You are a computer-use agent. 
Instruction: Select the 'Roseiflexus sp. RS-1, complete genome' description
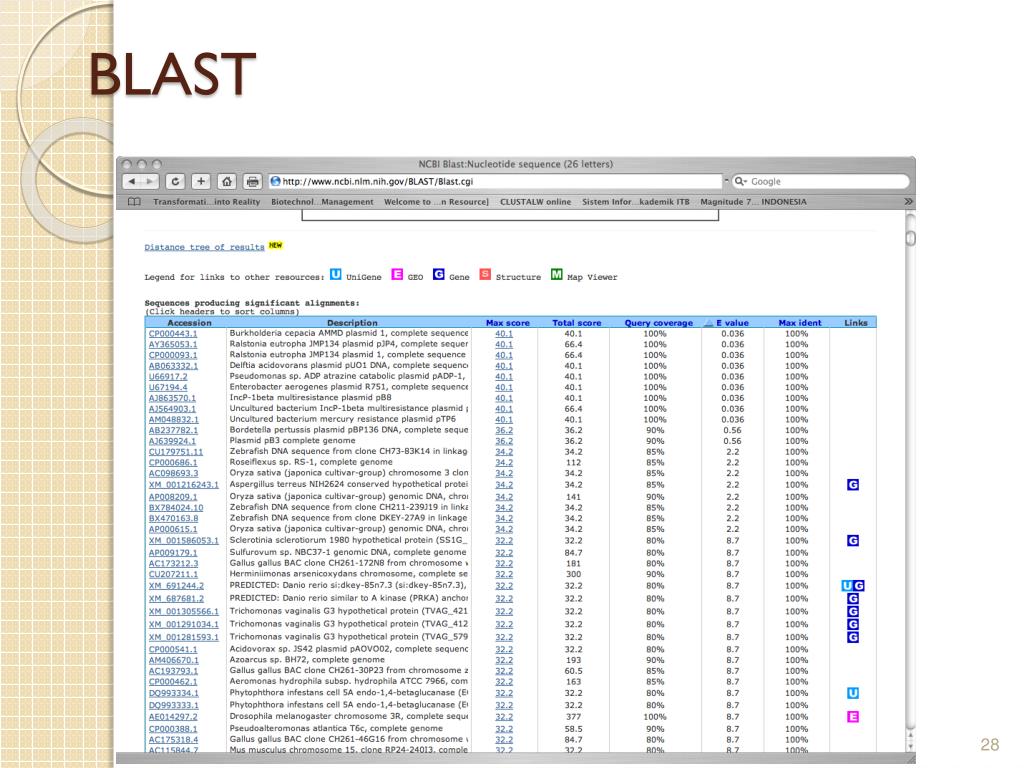[x=311, y=462]
